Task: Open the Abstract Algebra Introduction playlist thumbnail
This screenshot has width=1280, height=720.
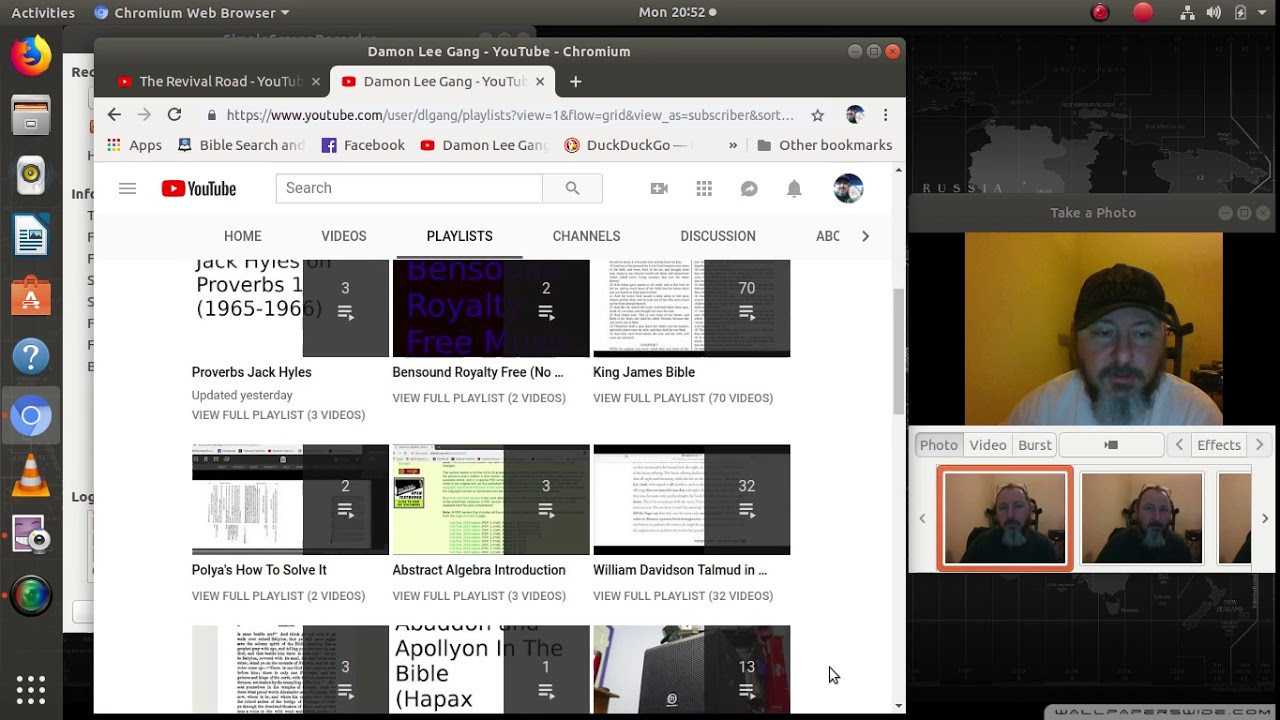Action: [x=491, y=500]
